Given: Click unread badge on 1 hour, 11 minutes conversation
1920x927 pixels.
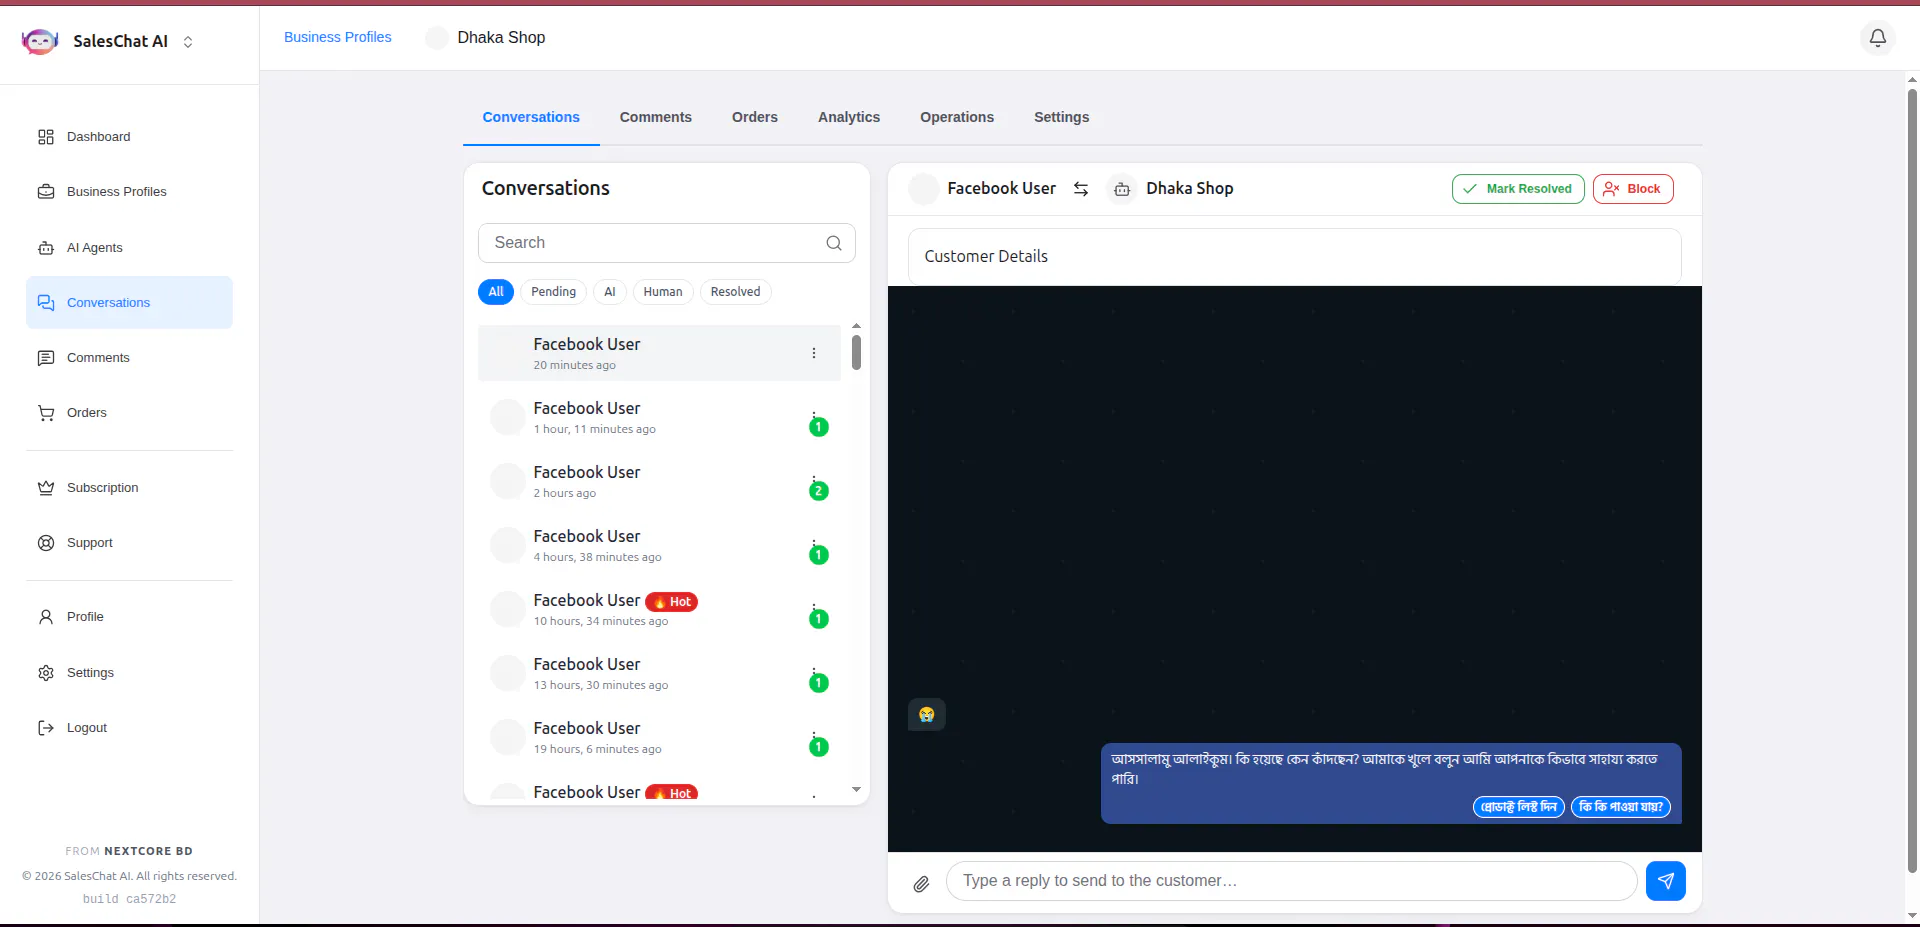Looking at the screenshot, I should coord(819,427).
